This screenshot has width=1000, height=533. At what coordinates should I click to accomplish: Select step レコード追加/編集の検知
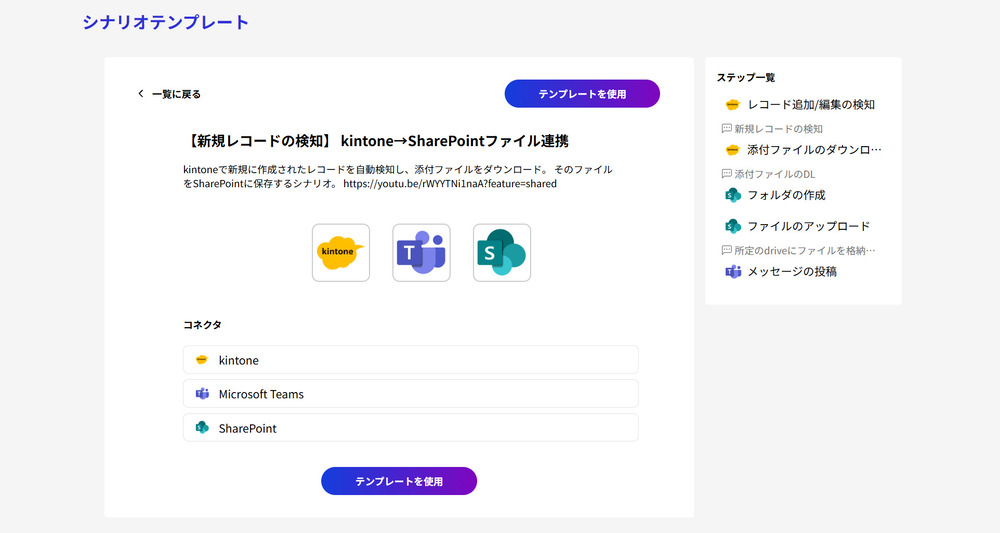click(x=811, y=105)
